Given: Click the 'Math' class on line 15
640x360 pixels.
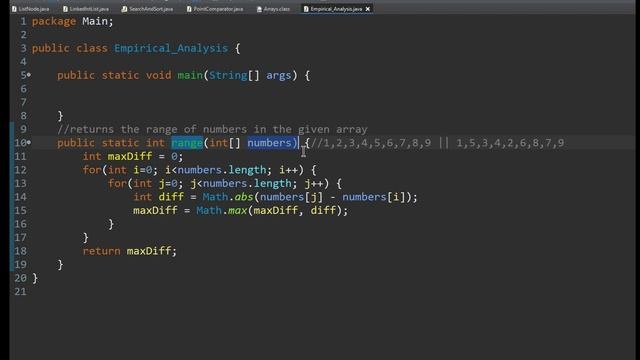Looking at the screenshot, I should pos(209,210).
